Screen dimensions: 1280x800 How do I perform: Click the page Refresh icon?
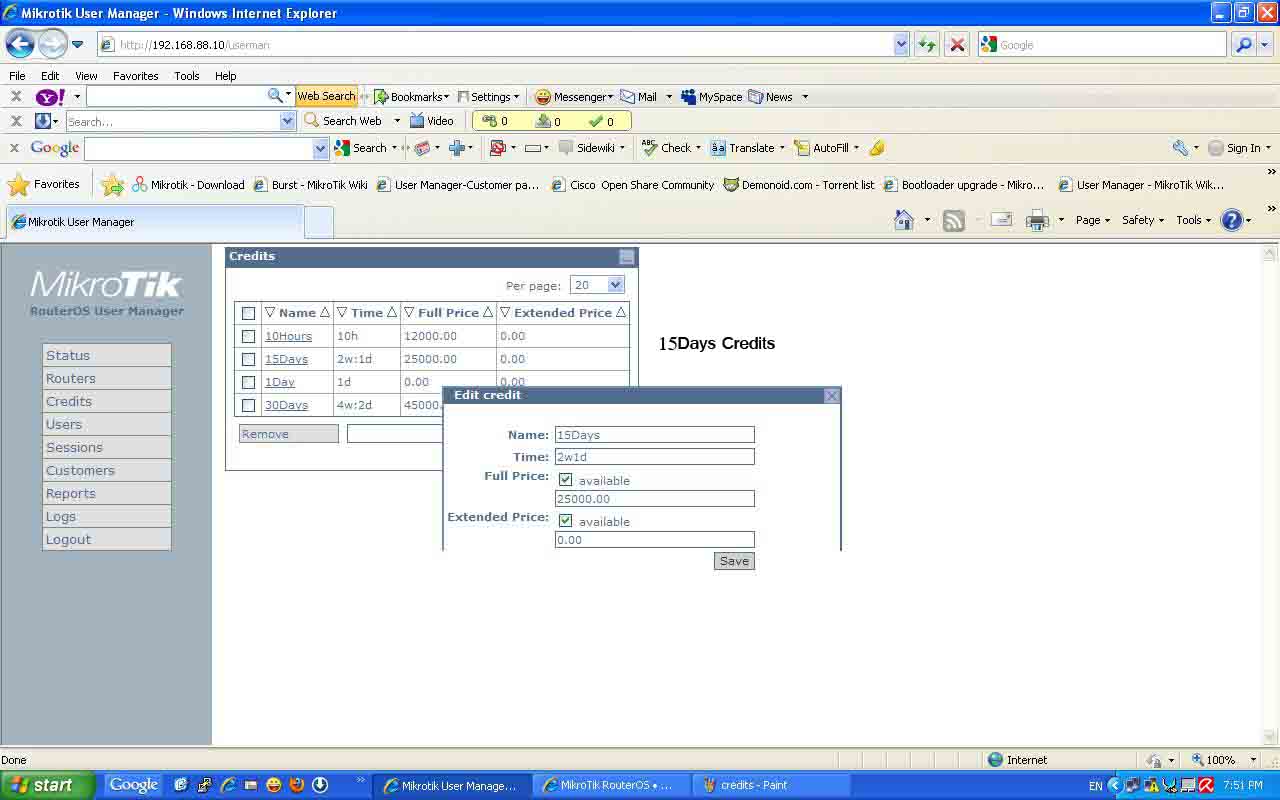click(927, 45)
